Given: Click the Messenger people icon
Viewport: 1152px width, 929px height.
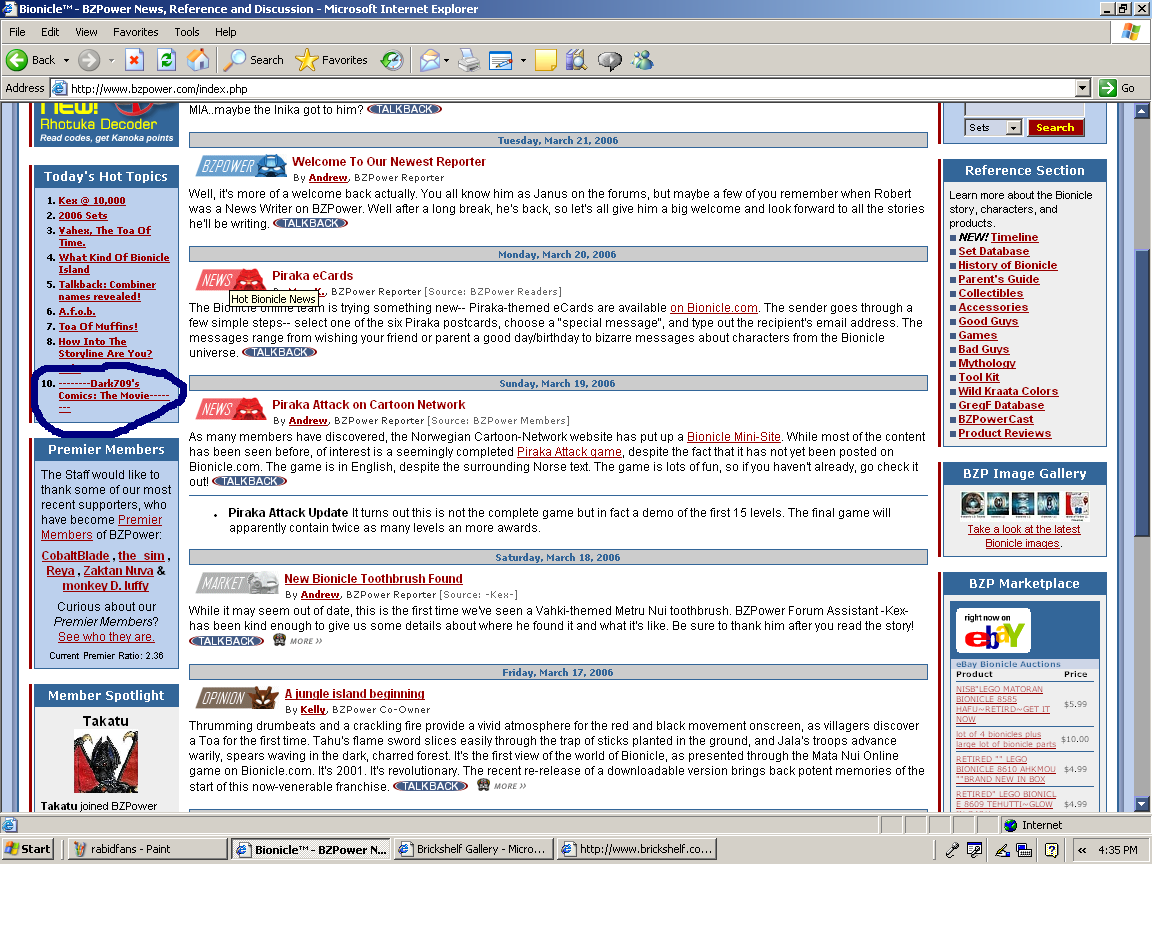Looking at the screenshot, I should (643, 60).
